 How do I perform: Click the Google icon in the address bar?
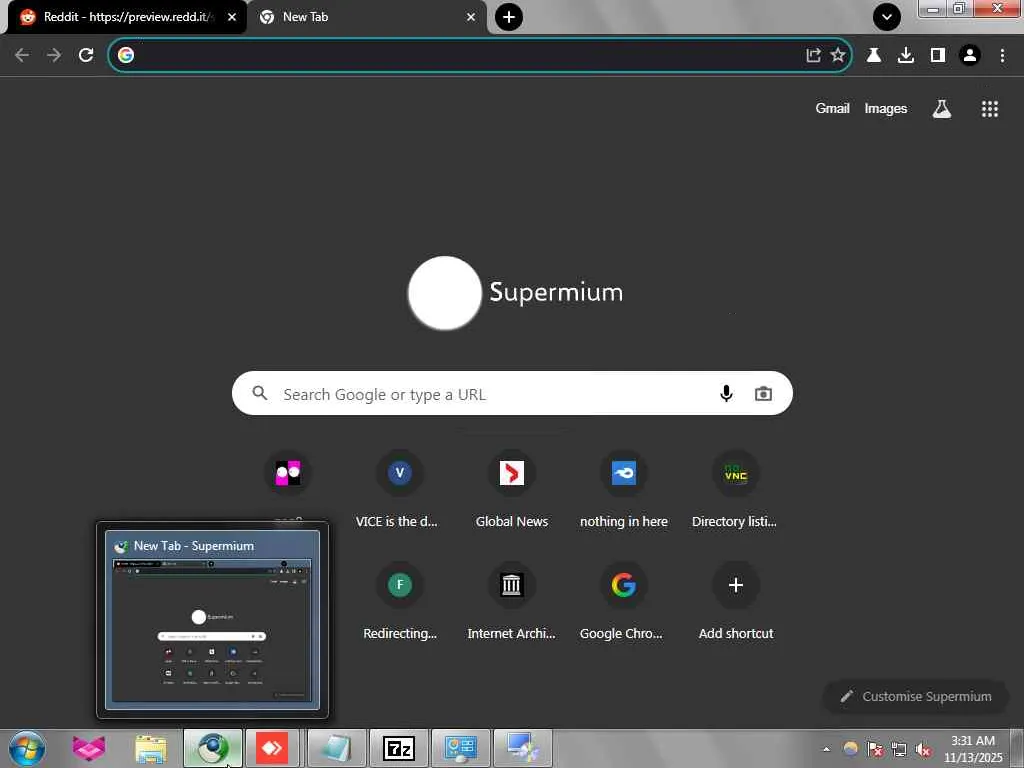pos(126,56)
